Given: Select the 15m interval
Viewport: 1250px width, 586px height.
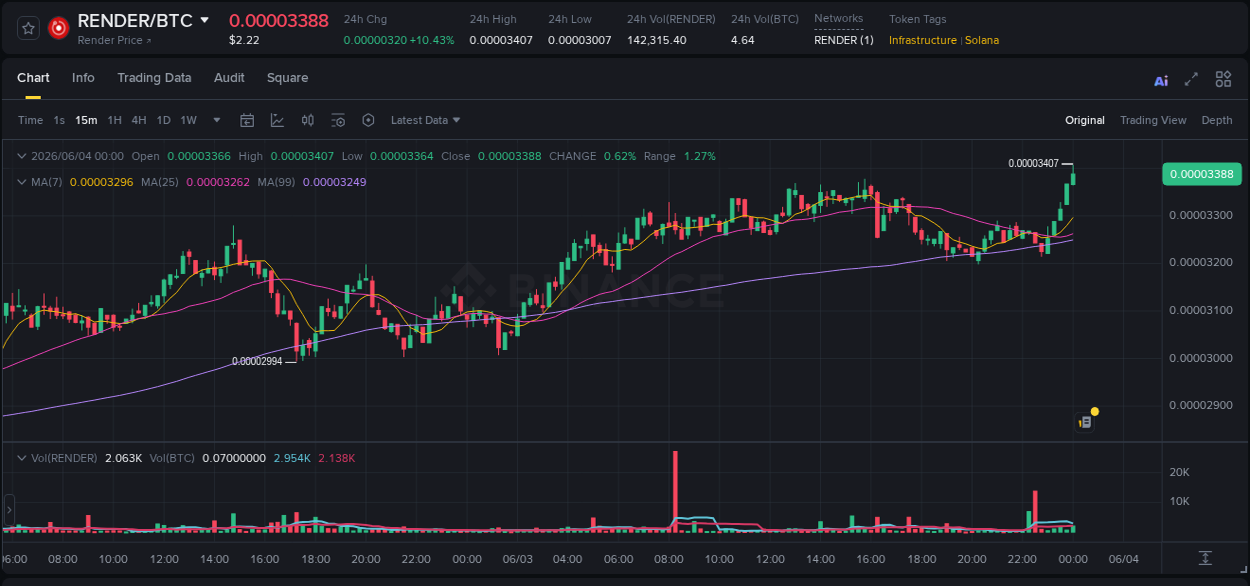Looking at the screenshot, I should (86, 120).
